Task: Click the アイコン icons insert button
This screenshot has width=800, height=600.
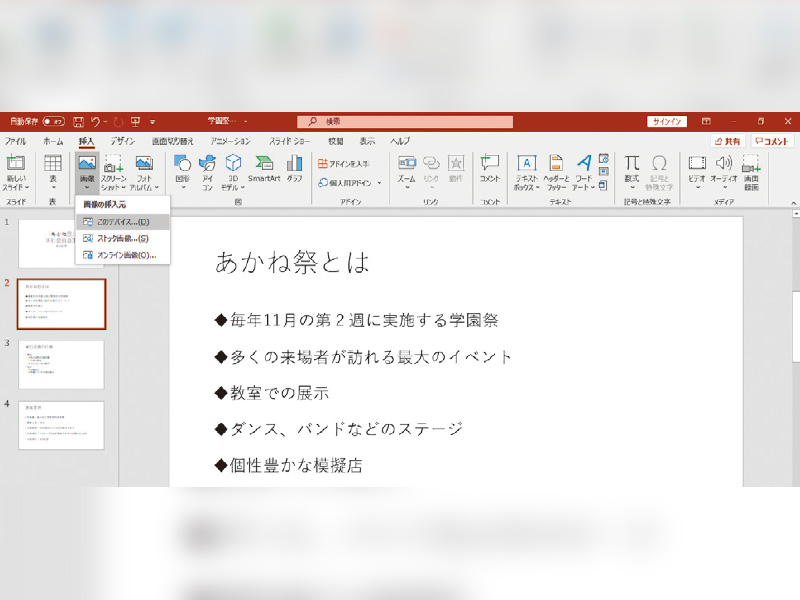Action: coord(207,170)
